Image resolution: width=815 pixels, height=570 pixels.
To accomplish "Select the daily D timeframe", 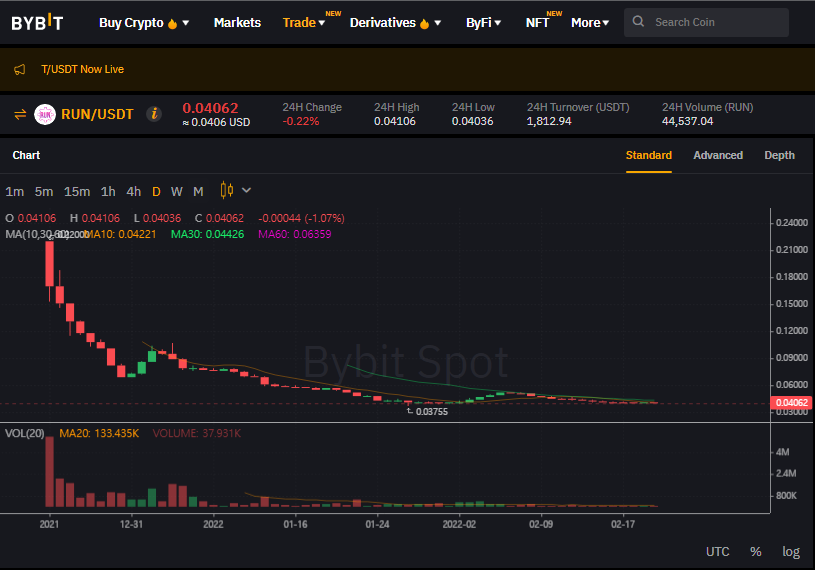I will point(156,192).
